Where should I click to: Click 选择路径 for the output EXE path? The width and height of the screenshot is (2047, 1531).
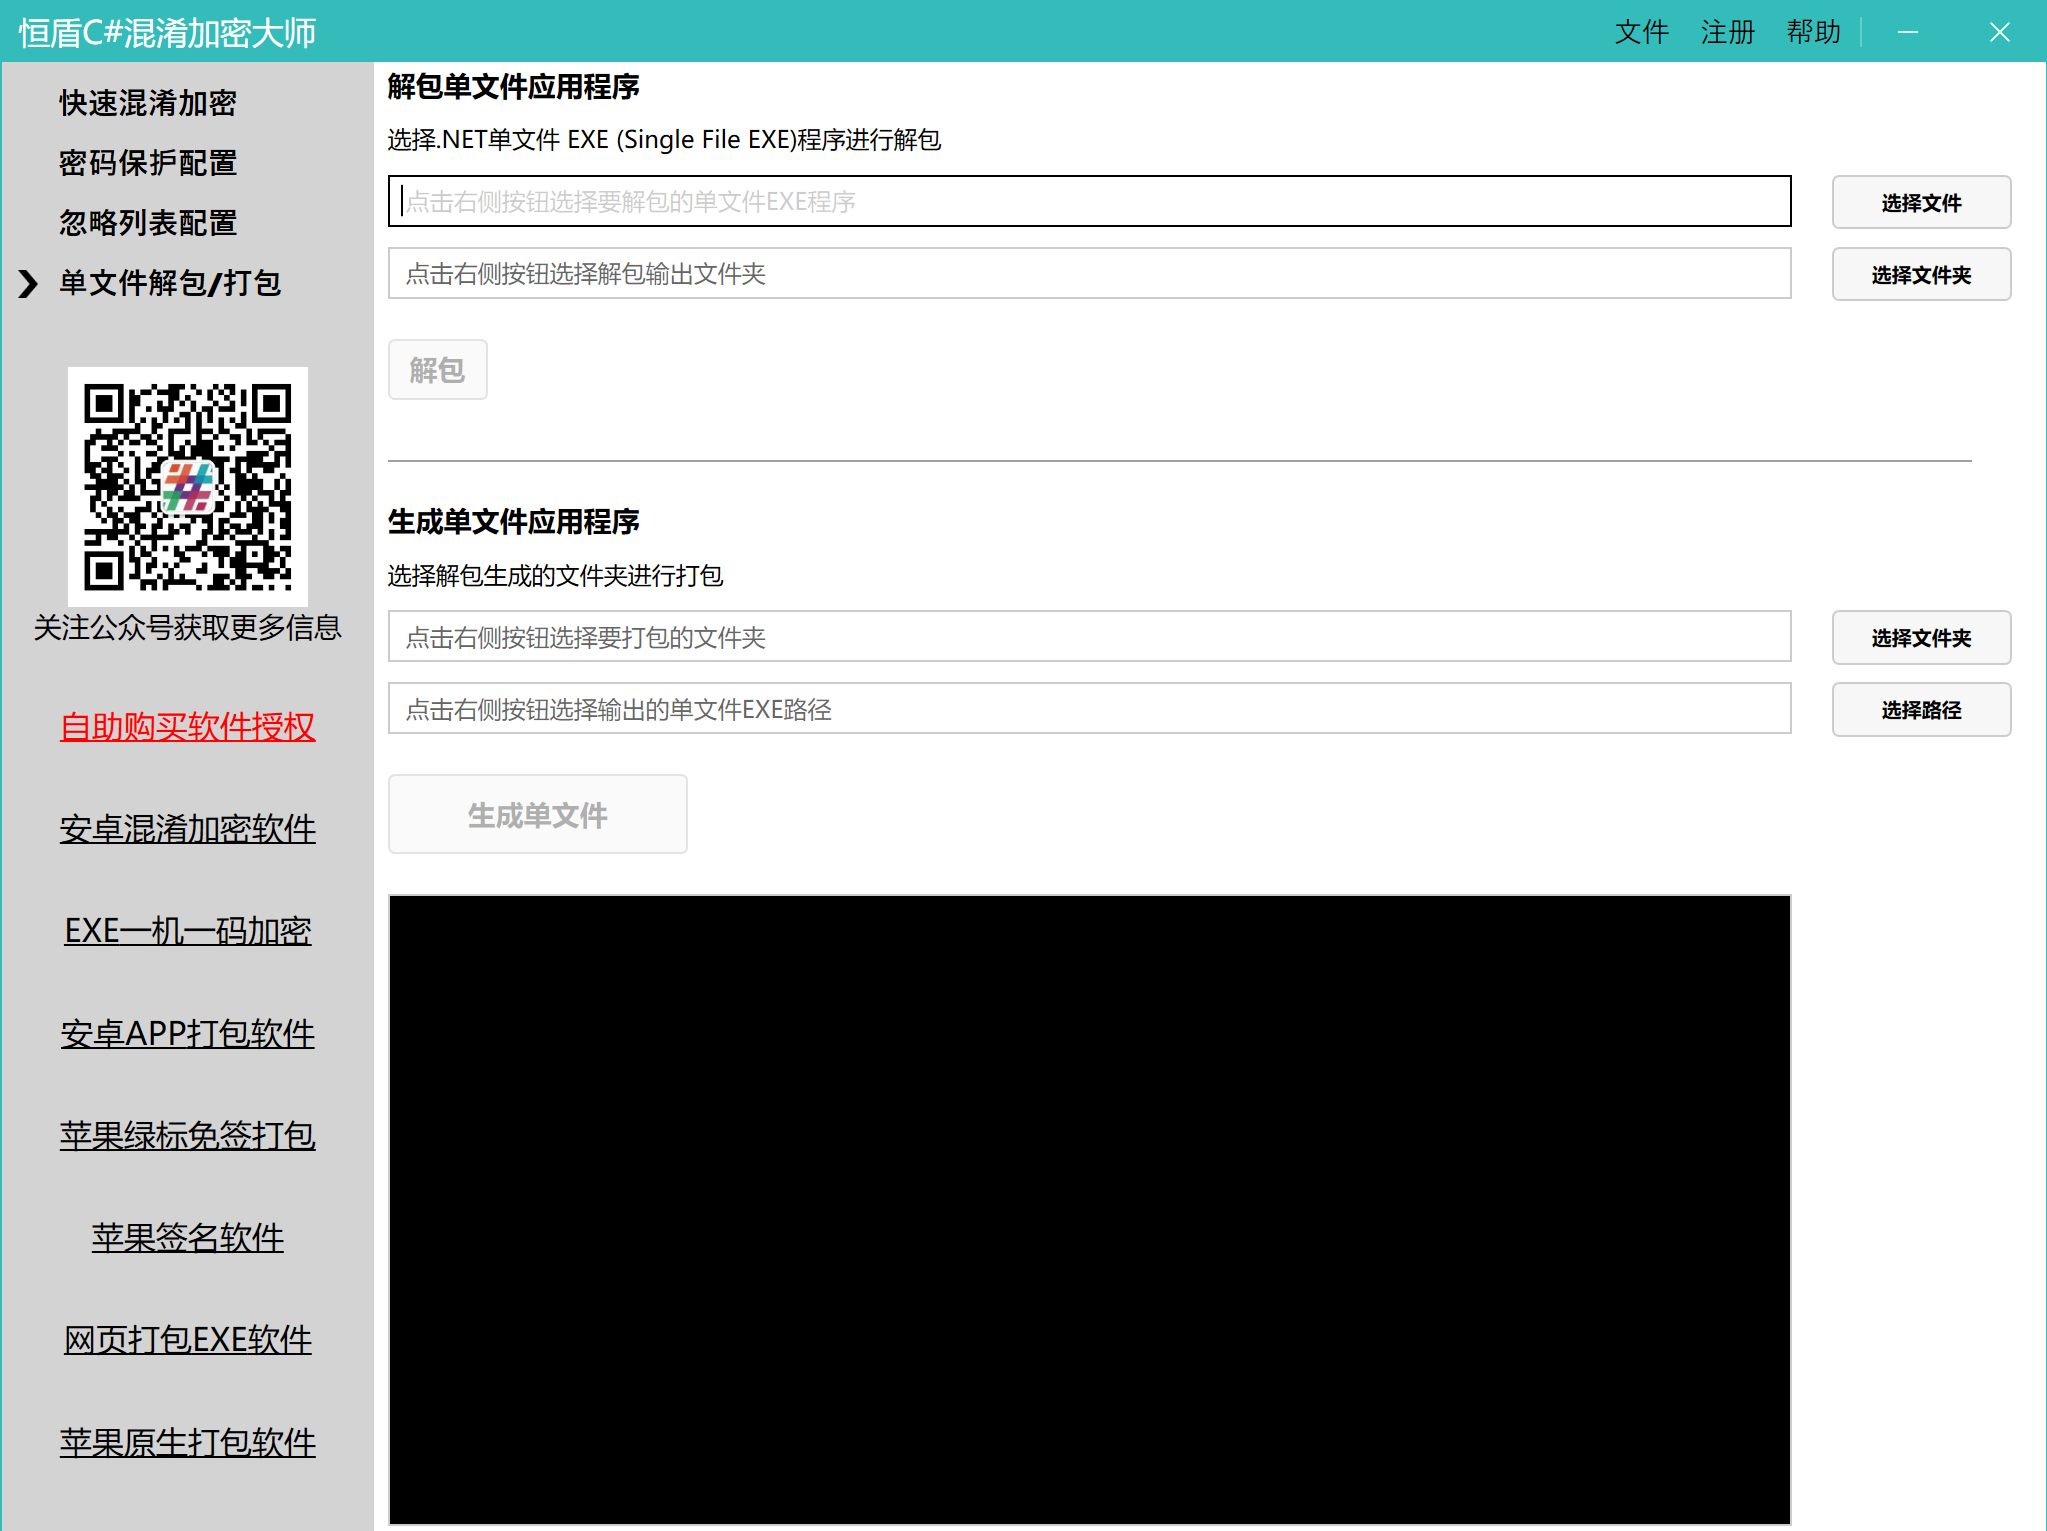[1920, 710]
